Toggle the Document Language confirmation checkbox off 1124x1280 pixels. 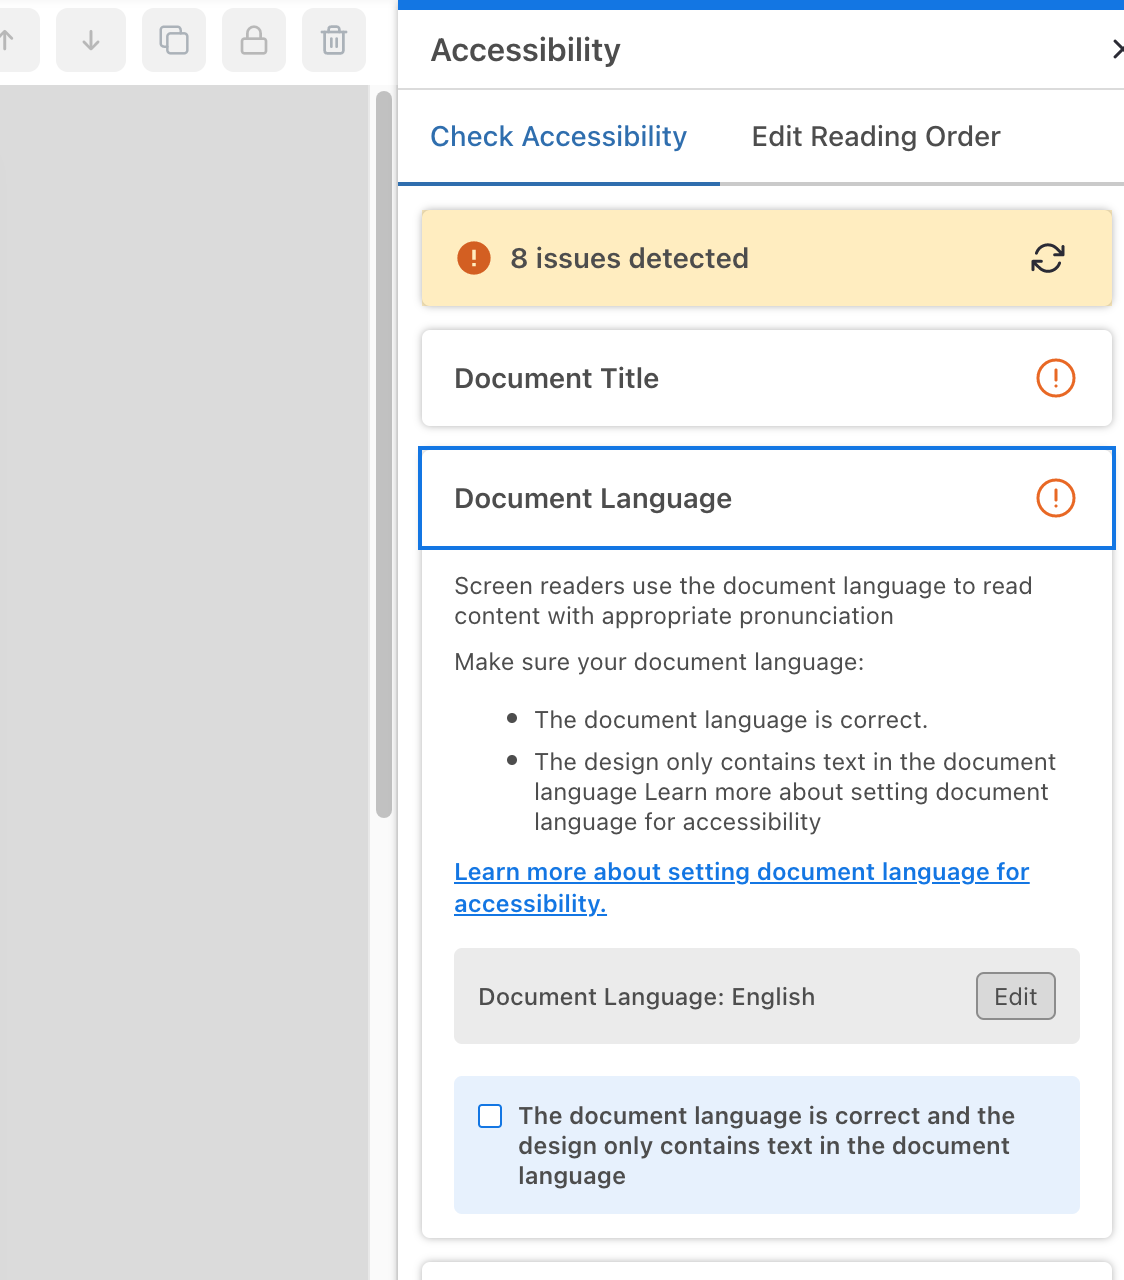pyautogui.click(x=489, y=1115)
